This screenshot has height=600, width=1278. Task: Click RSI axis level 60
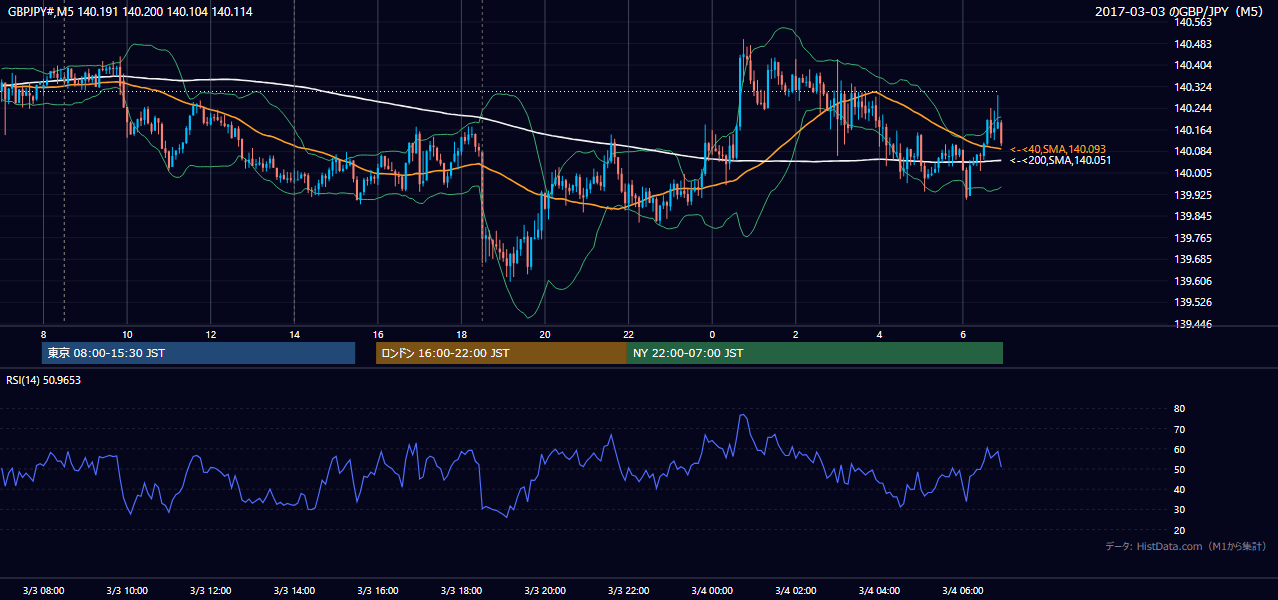point(1180,449)
